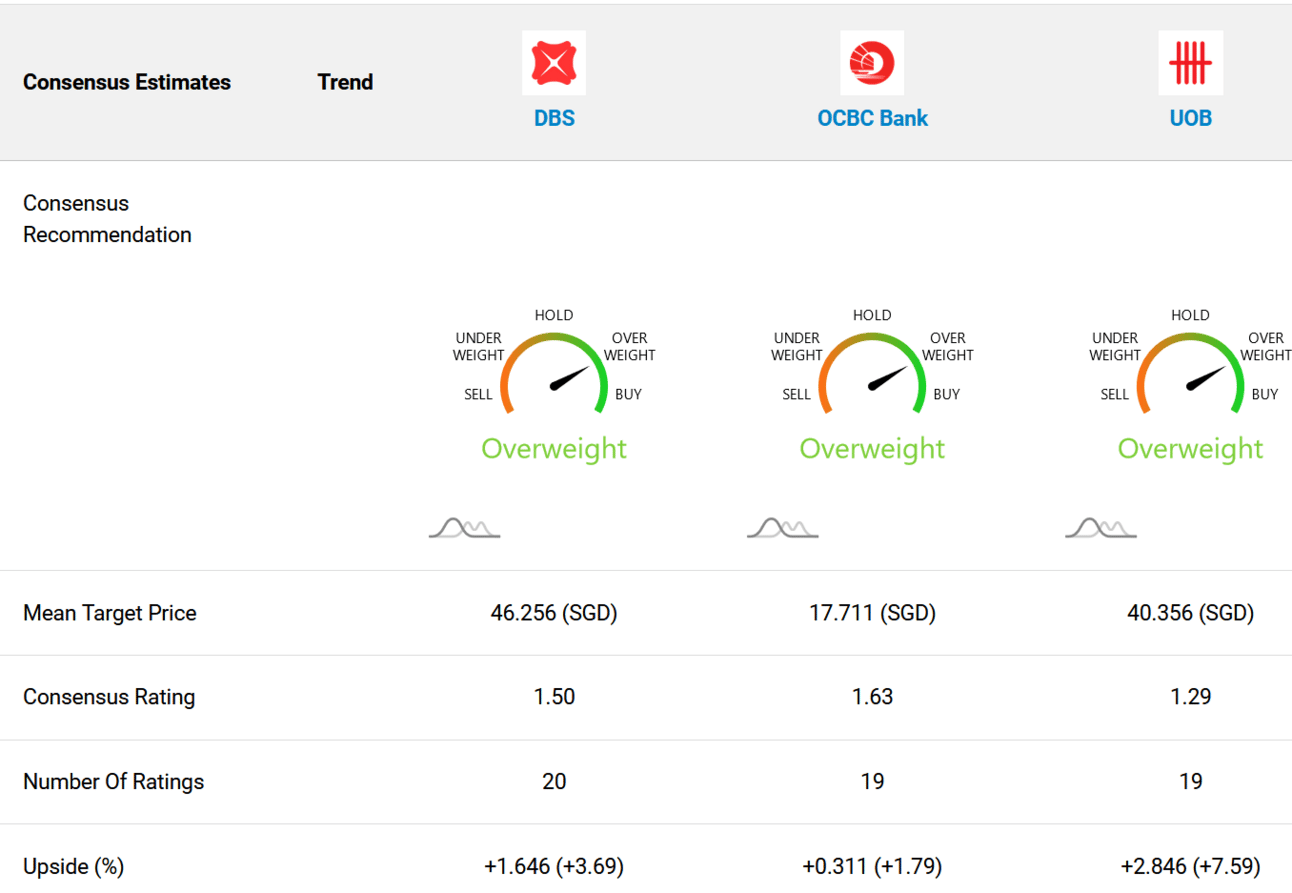Click the Upside (%) row label
This screenshot has height=893, width=1292.
(74, 867)
